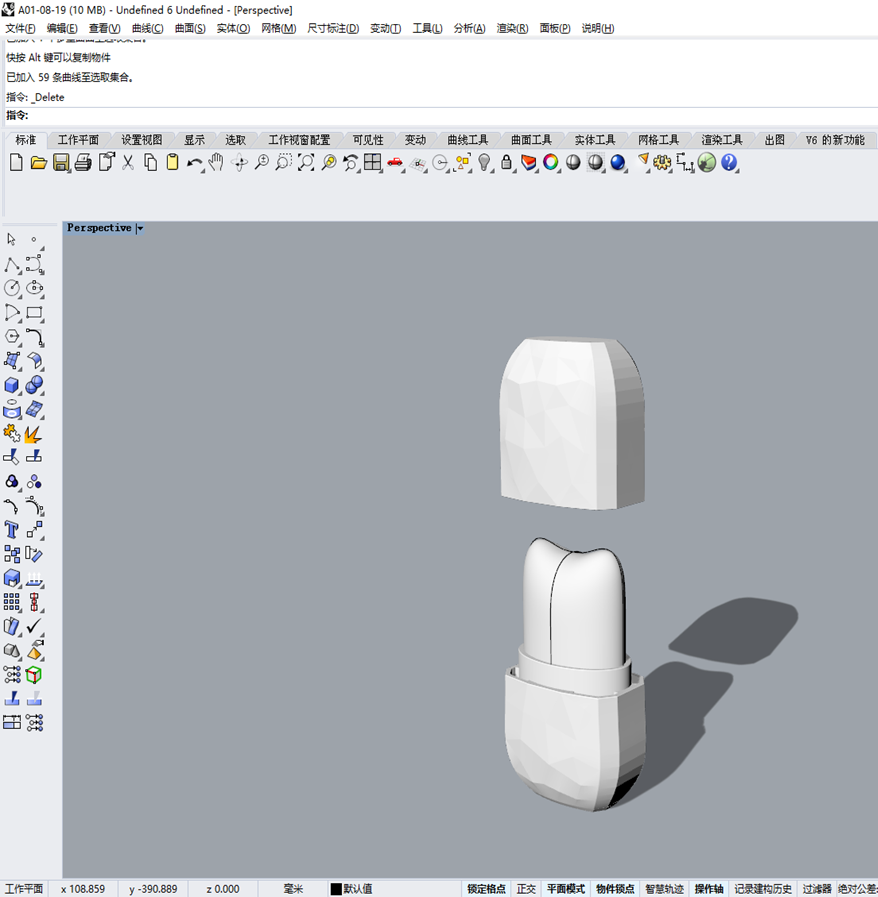Screen dimensions: 878x897
Task: Open the Perspective viewport title dropdown
Action: coord(140,227)
